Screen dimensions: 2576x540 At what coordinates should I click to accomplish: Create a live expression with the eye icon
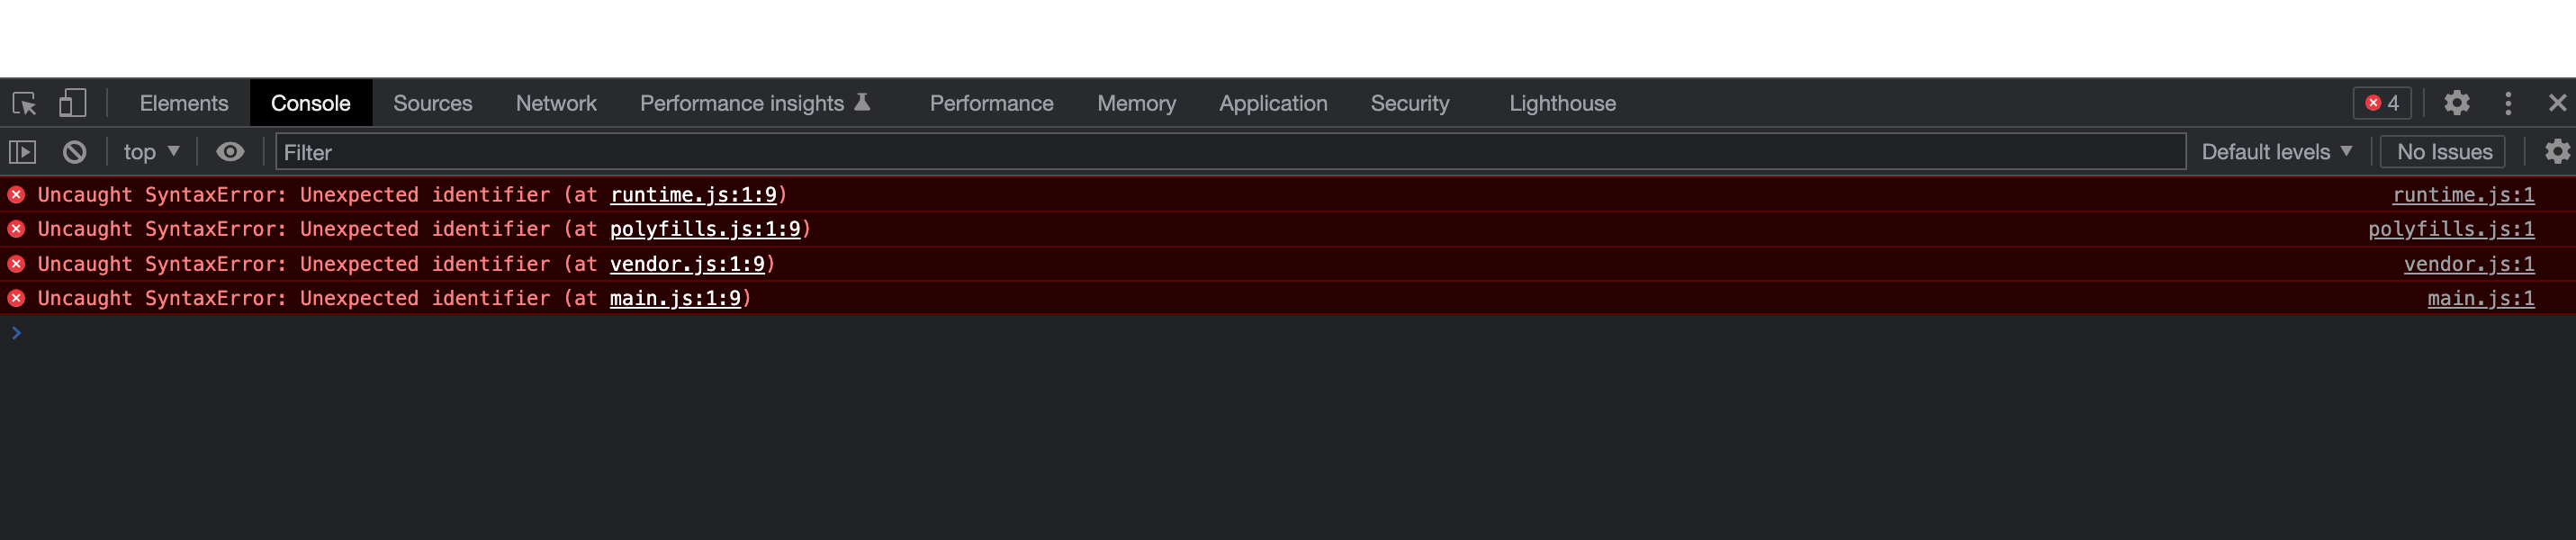tap(232, 151)
